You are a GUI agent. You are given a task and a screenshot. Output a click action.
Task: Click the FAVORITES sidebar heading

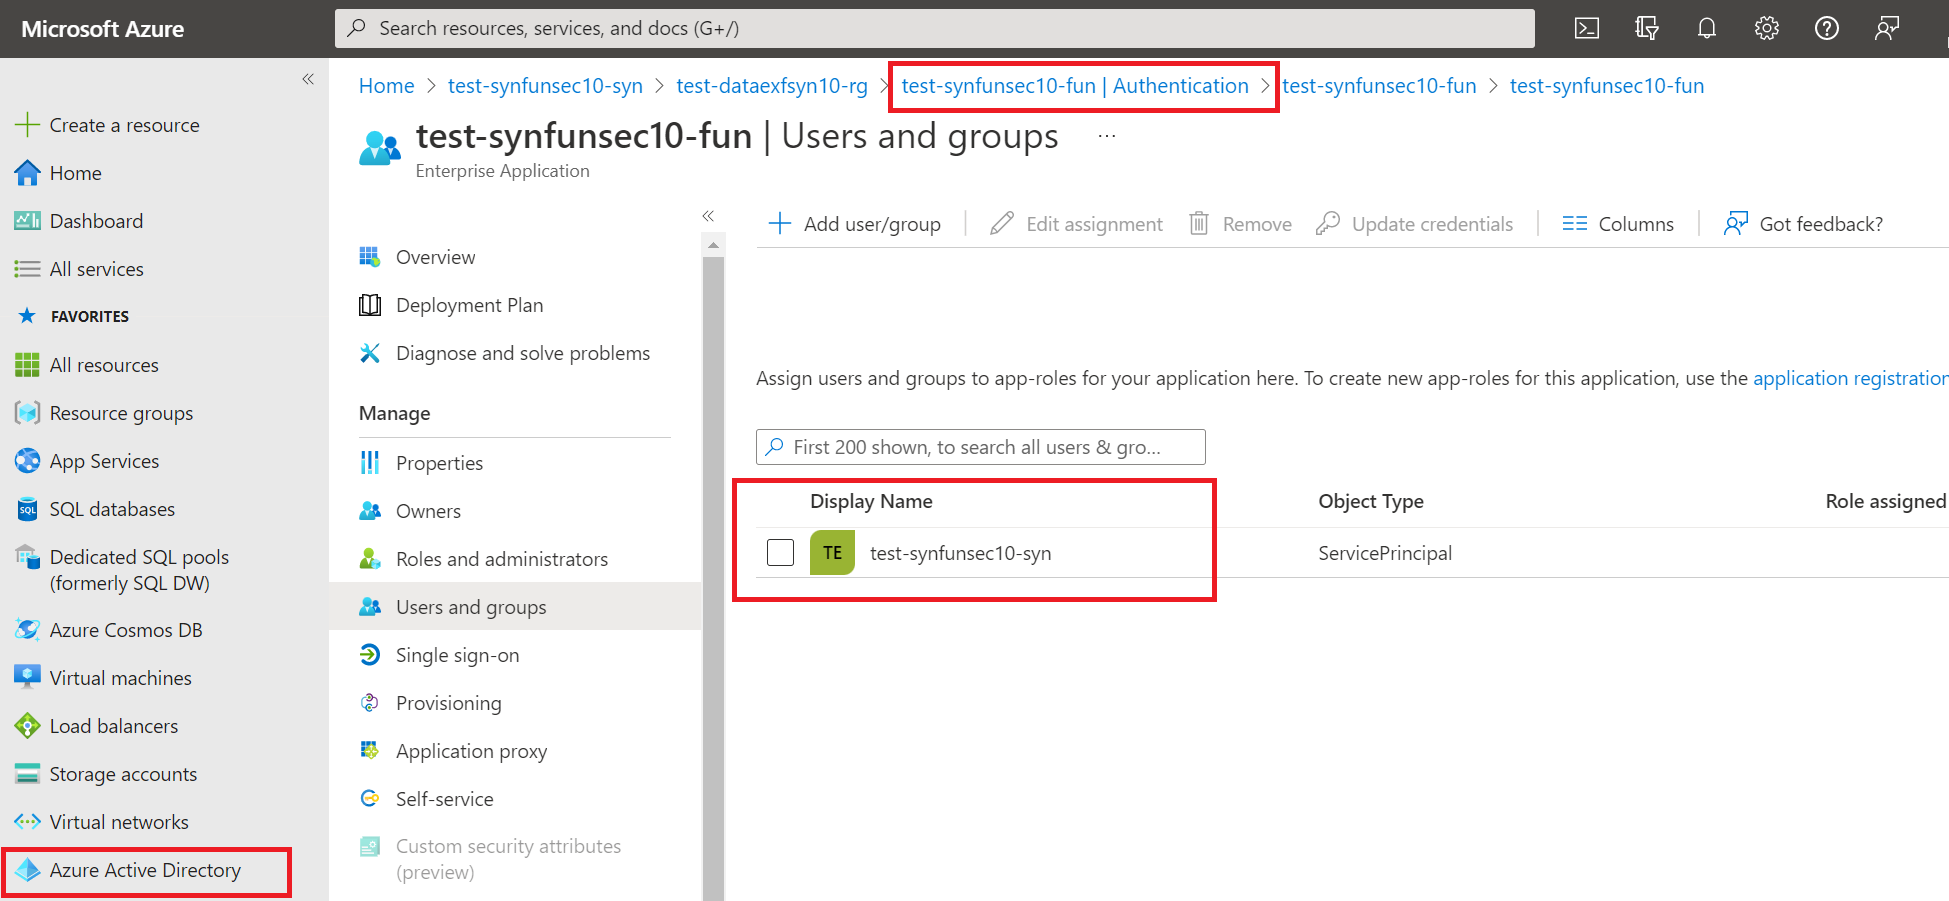pos(90,316)
